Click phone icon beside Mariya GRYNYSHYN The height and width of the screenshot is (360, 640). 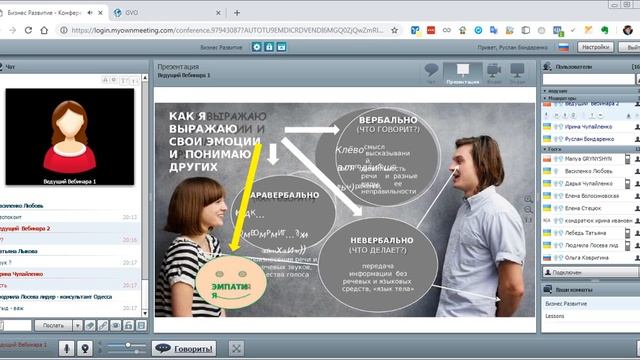[628, 159]
